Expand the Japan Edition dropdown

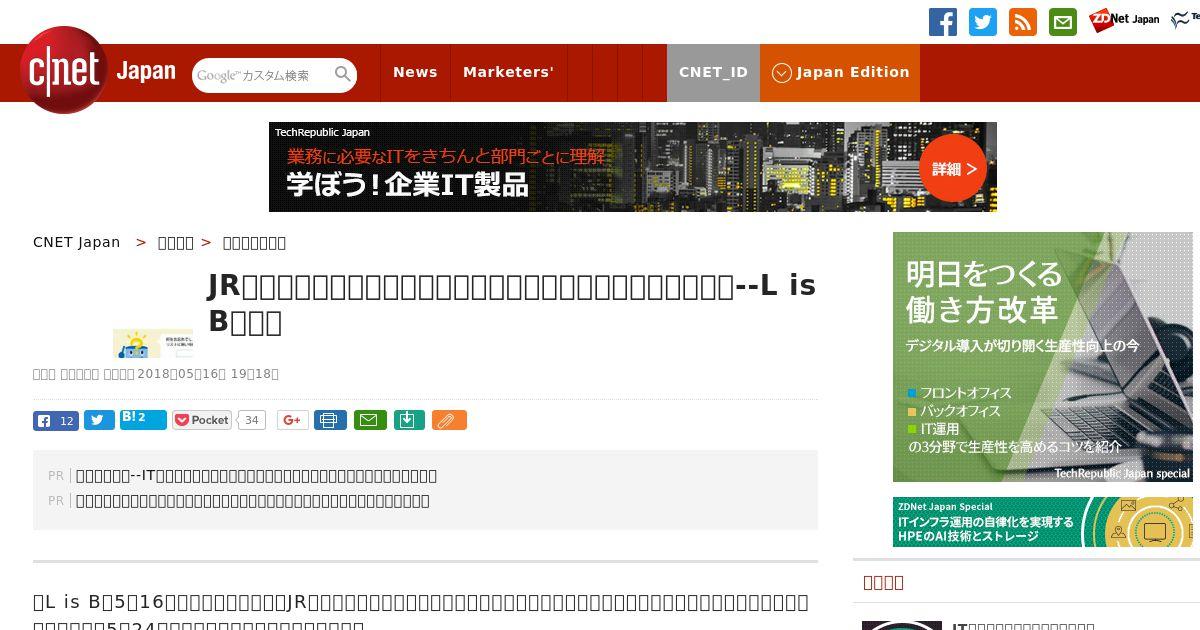840,72
